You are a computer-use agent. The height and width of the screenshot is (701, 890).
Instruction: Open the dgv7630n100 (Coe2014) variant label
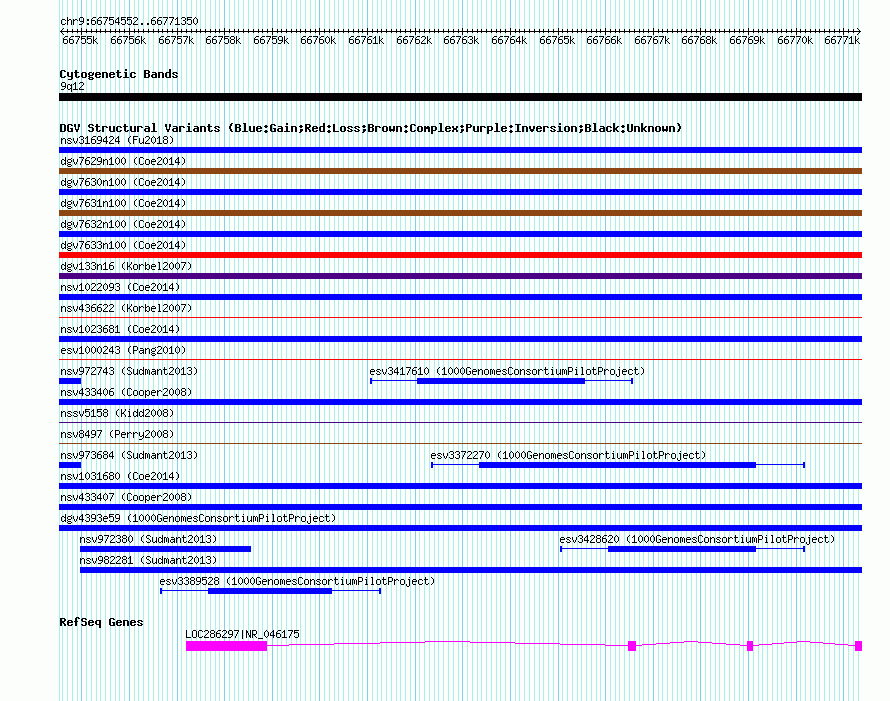pos(123,182)
